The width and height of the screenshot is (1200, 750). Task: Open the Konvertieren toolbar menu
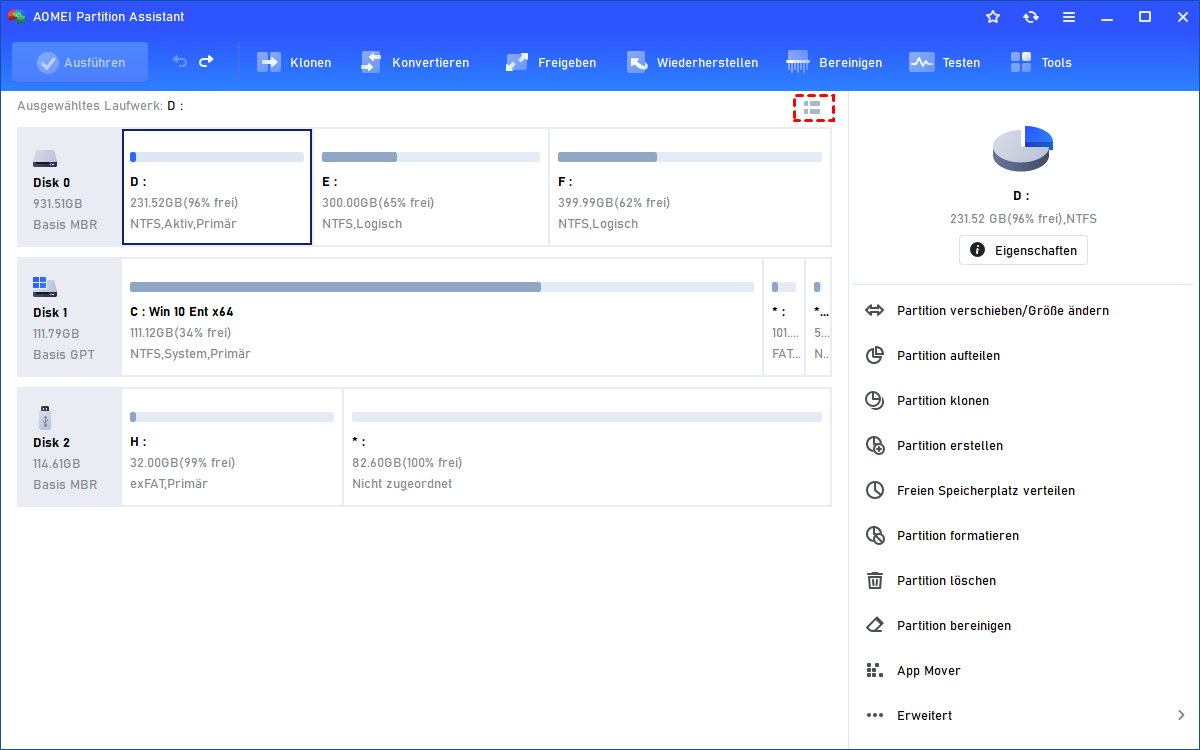(414, 62)
